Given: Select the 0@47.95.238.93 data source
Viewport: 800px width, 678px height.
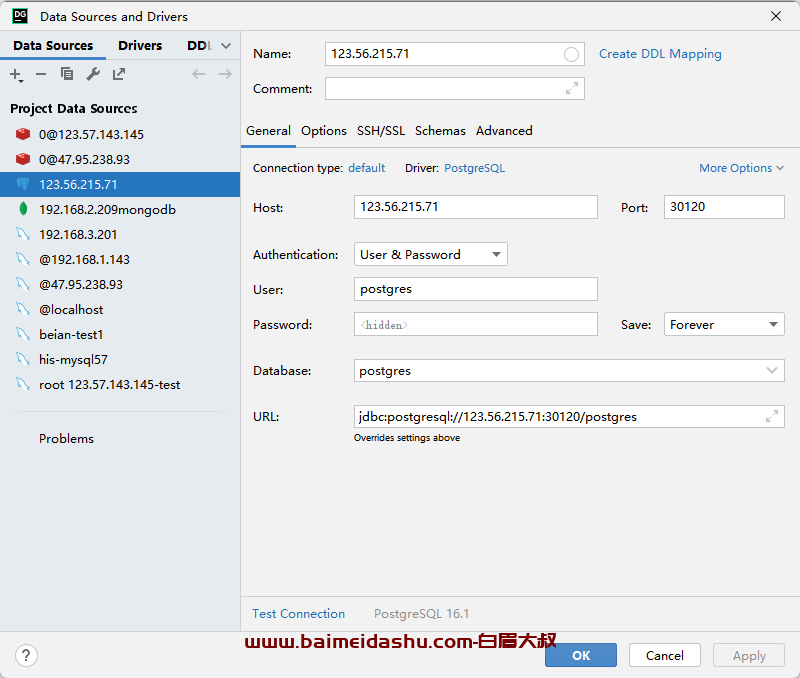Looking at the screenshot, I should pyautogui.click(x=120, y=159).
